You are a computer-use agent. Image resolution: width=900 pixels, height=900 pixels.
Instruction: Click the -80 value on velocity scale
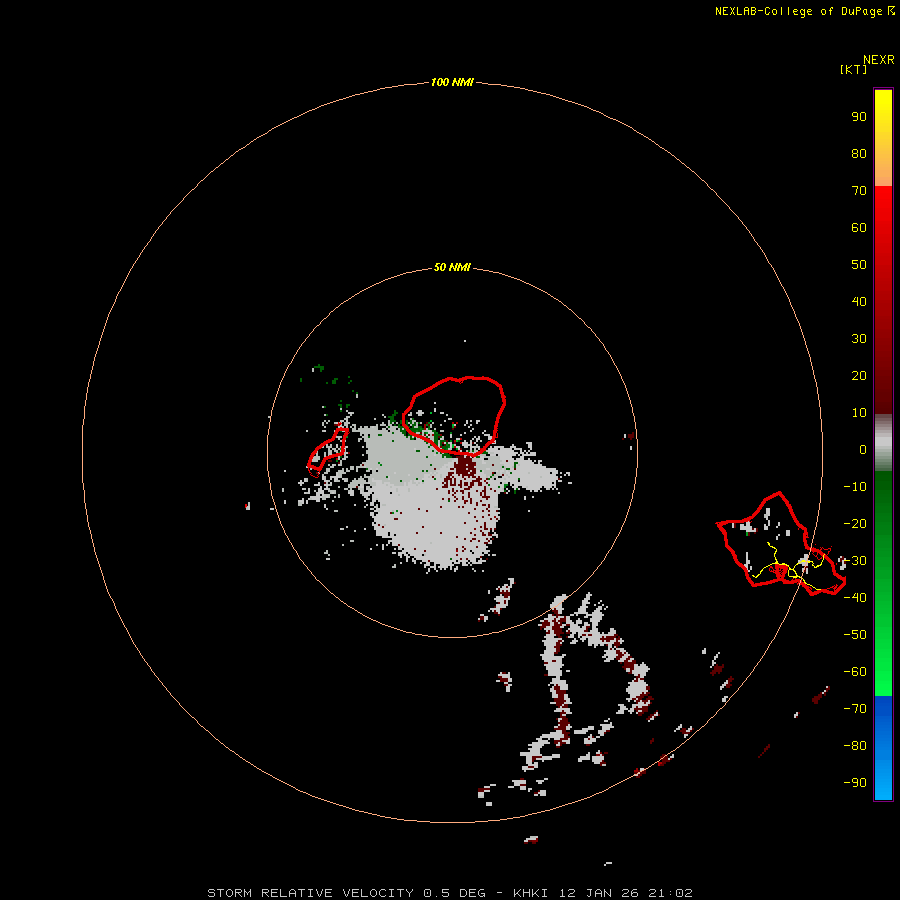855,746
